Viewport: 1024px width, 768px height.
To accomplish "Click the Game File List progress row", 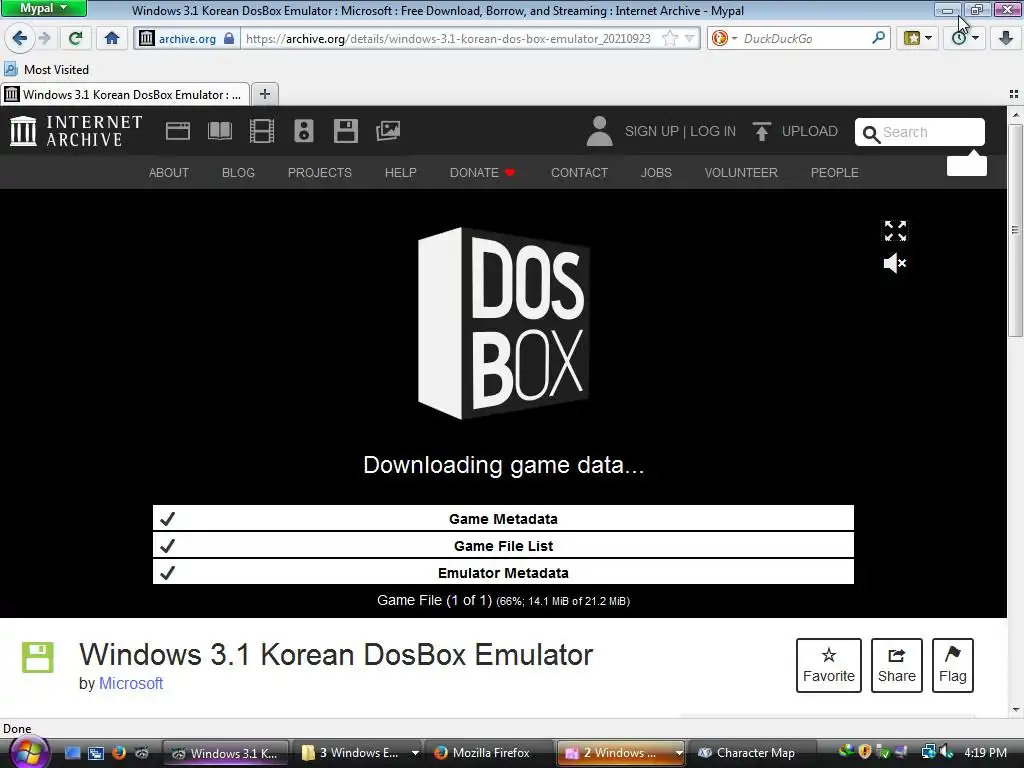I will click(503, 545).
